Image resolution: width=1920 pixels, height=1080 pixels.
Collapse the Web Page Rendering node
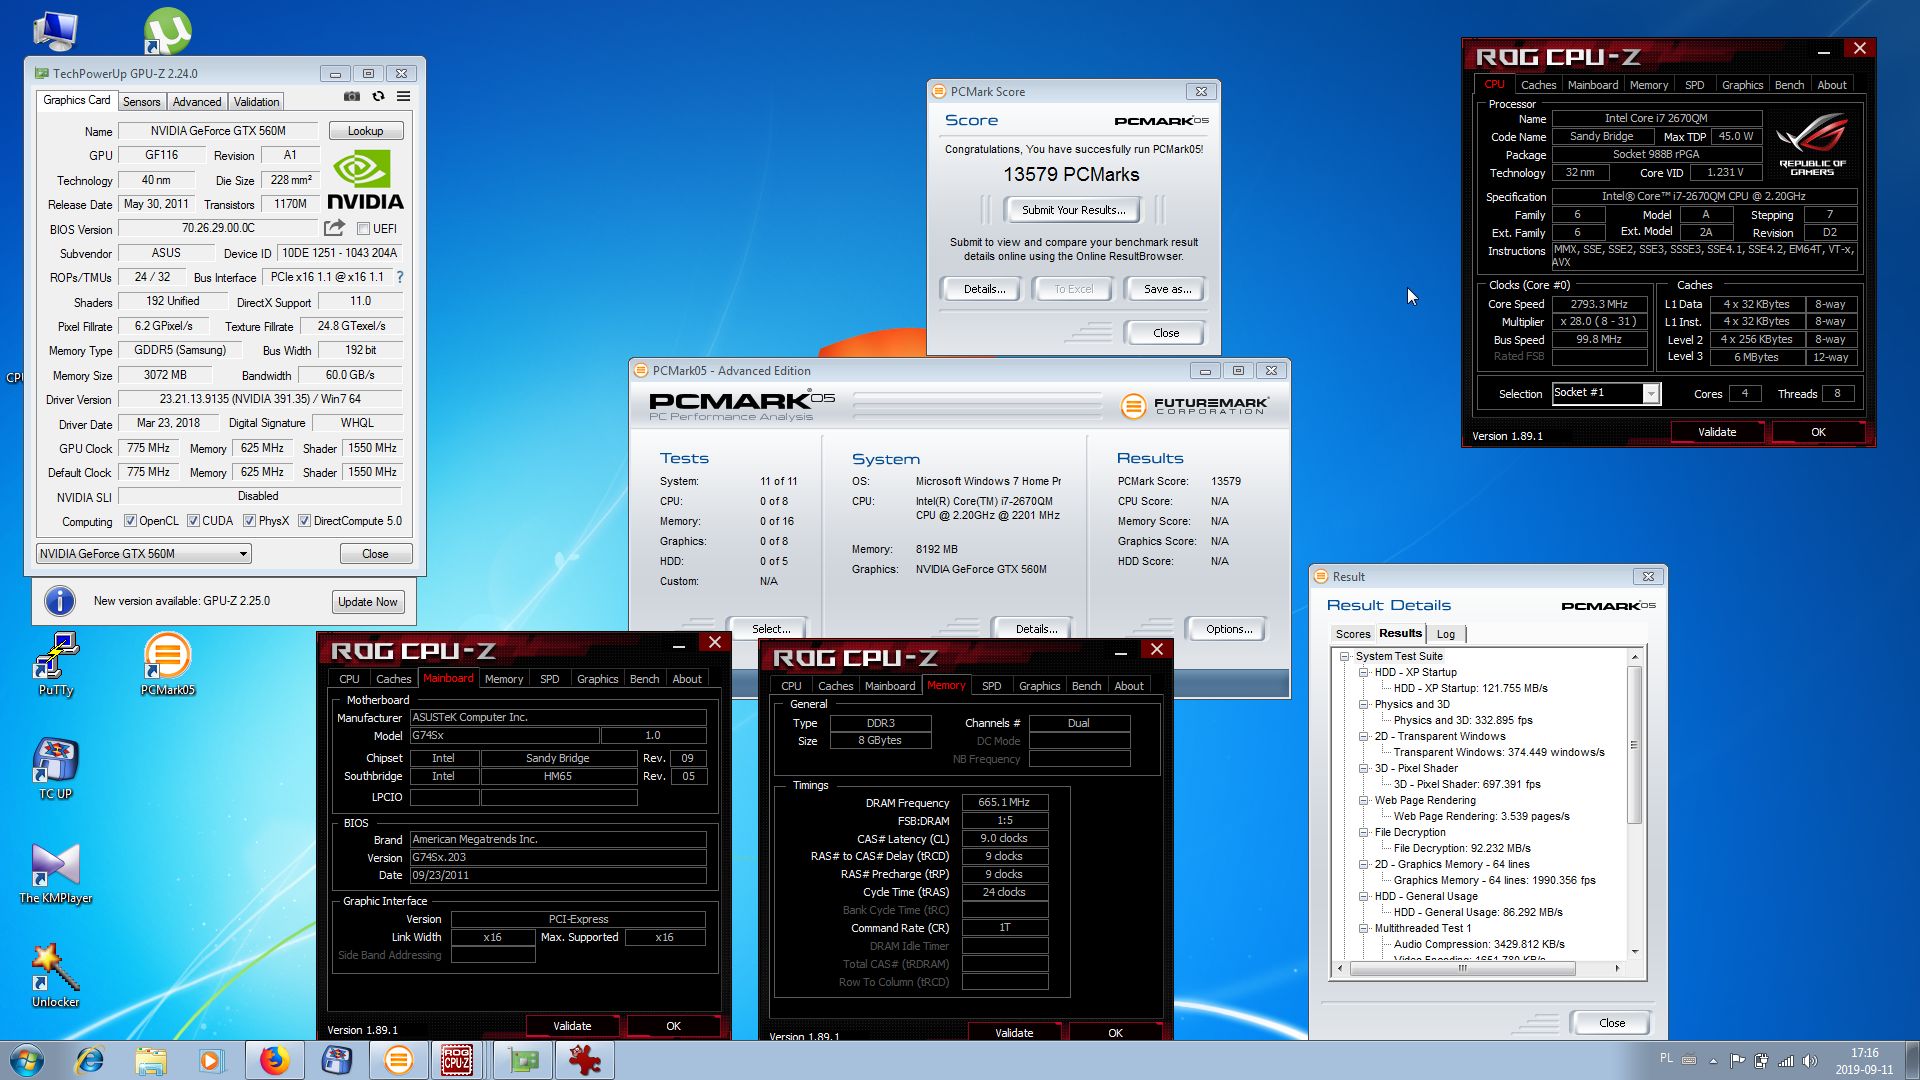click(x=1363, y=801)
